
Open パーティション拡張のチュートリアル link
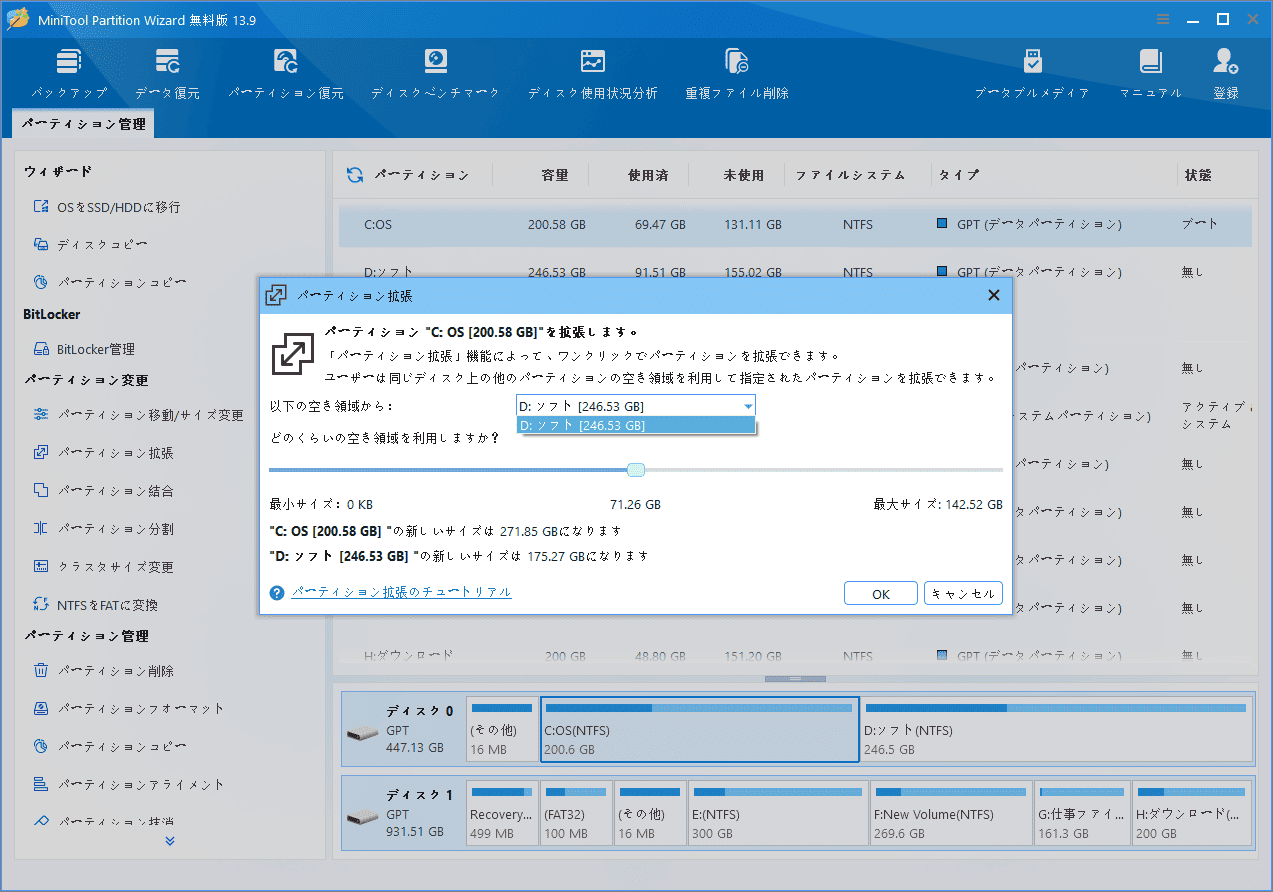click(x=401, y=592)
